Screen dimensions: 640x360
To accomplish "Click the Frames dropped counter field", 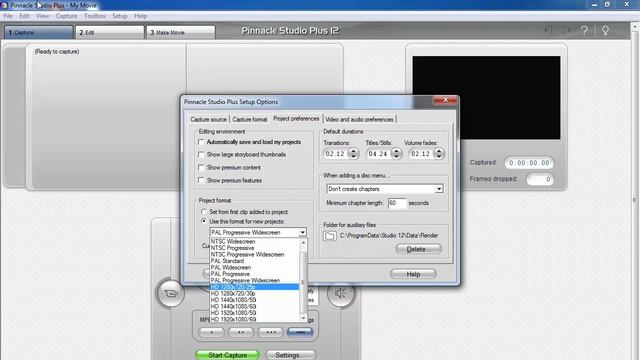I will coord(540,179).
